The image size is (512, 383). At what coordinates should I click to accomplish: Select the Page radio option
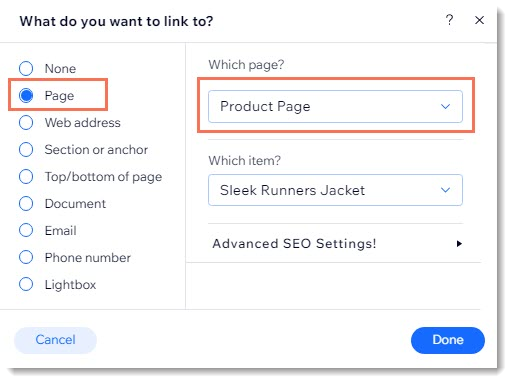[x=26, y=95]
